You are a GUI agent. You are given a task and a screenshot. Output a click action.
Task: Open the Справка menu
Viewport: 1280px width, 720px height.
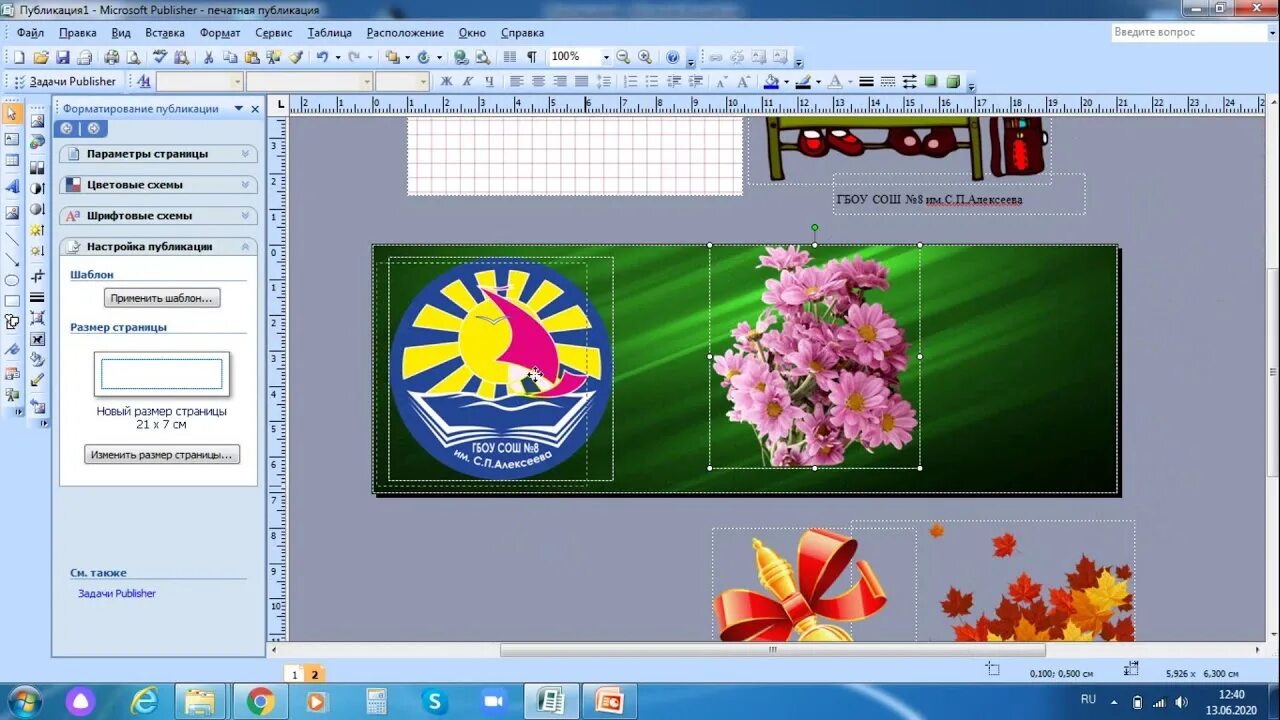click(x=522, y=33)
